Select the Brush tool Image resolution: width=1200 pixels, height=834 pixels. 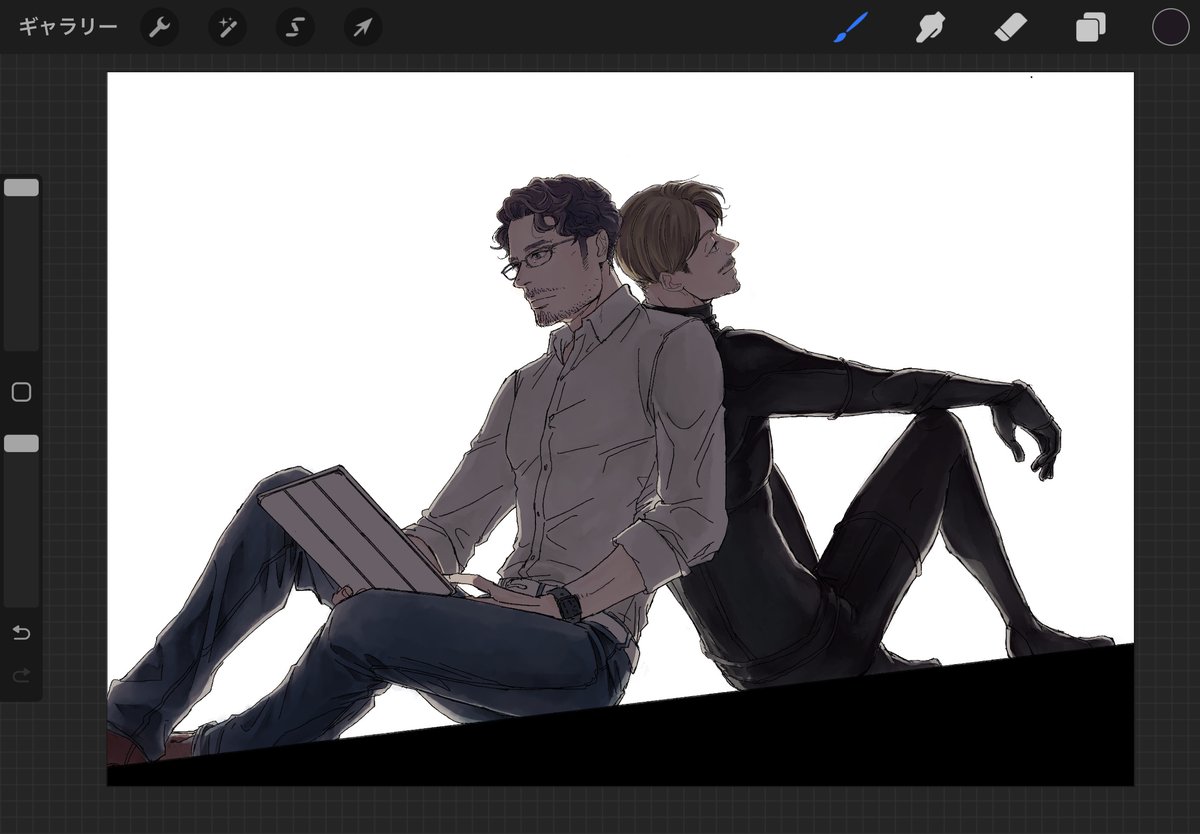click(851, 27)
